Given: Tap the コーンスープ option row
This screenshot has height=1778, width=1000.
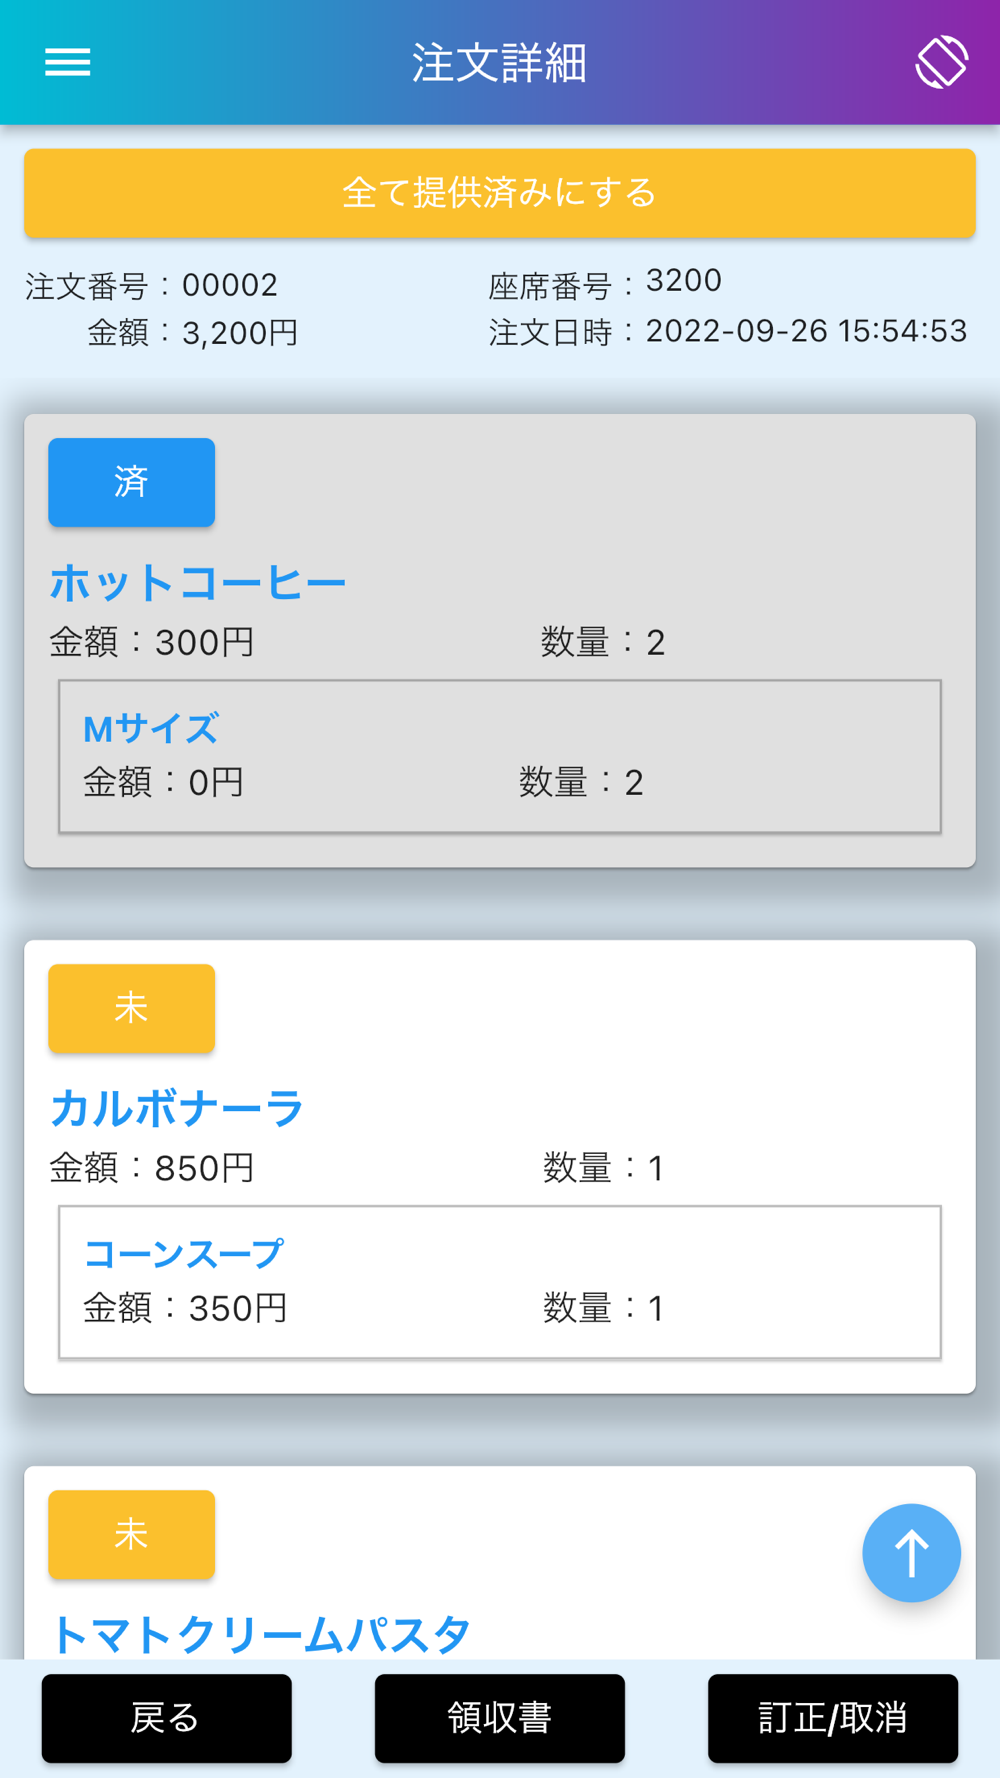Looking at the screenshot, I should [499, 1282].
